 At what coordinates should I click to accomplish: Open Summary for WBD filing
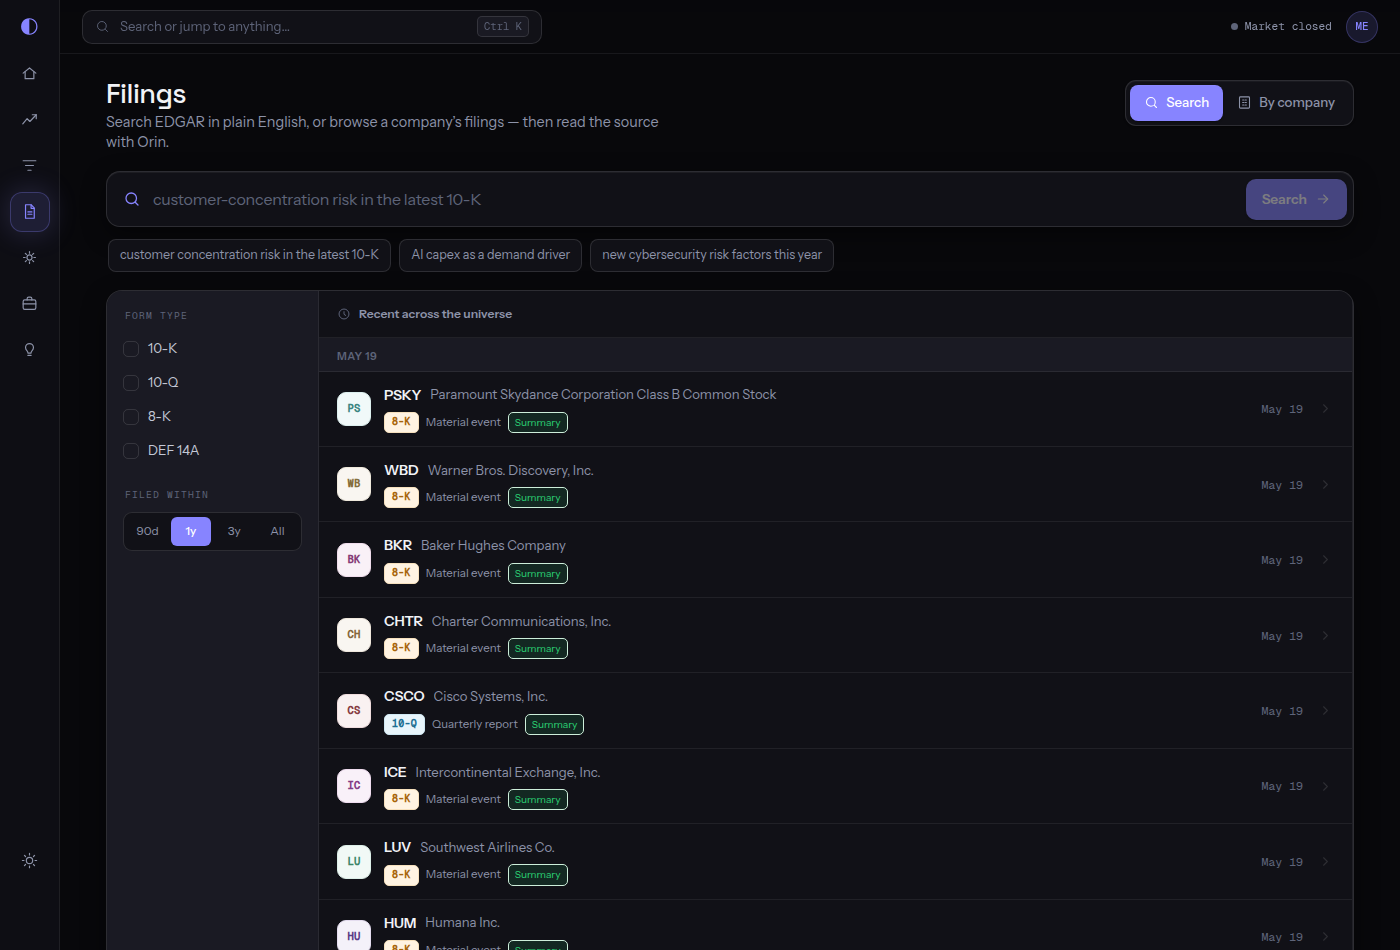tap(538, 498)
